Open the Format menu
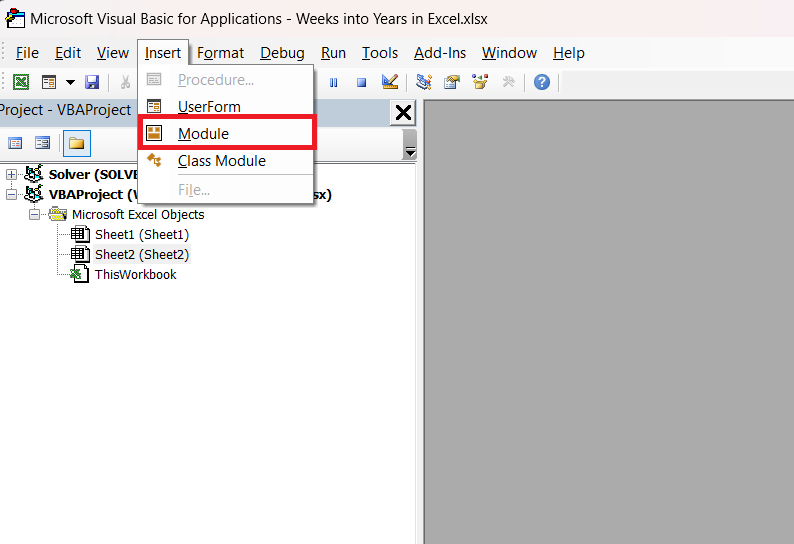The height and width of the screenshot is (544, 794). click(220, 53)
